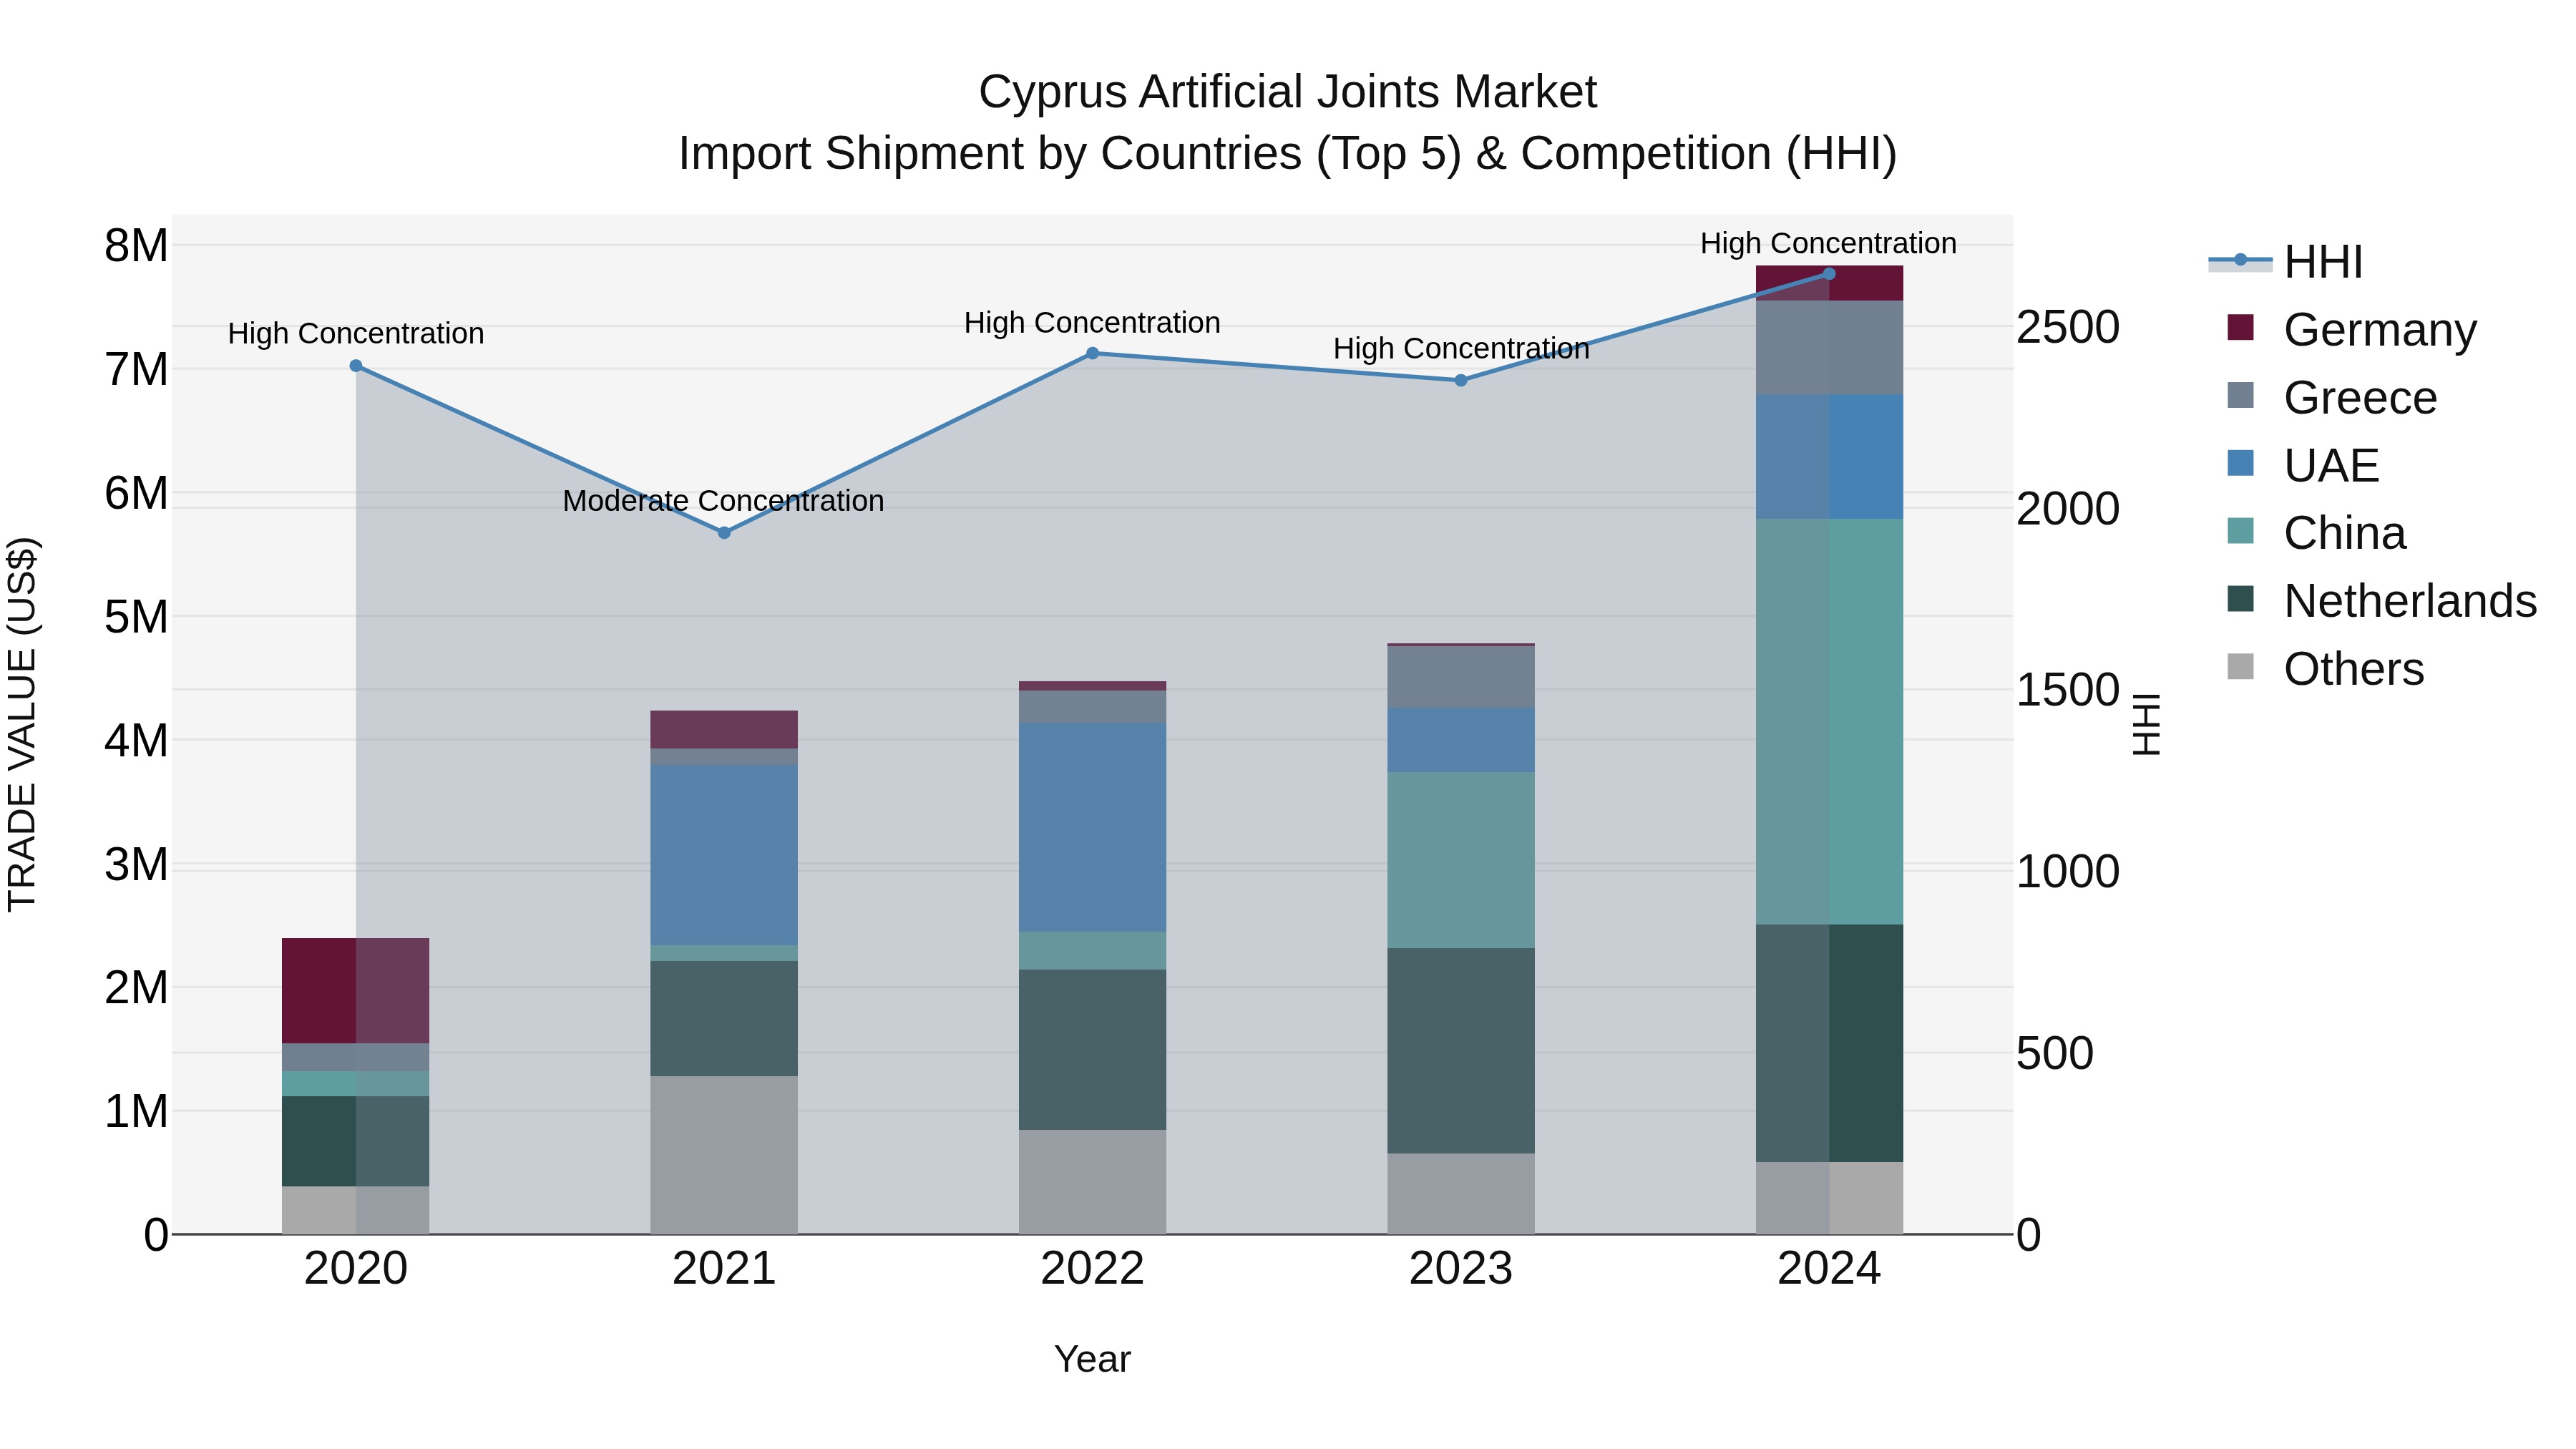This screenshot has width=2576, height=1449.
Task: Click the 2024 x-axis year label
Action: 1829,1269
